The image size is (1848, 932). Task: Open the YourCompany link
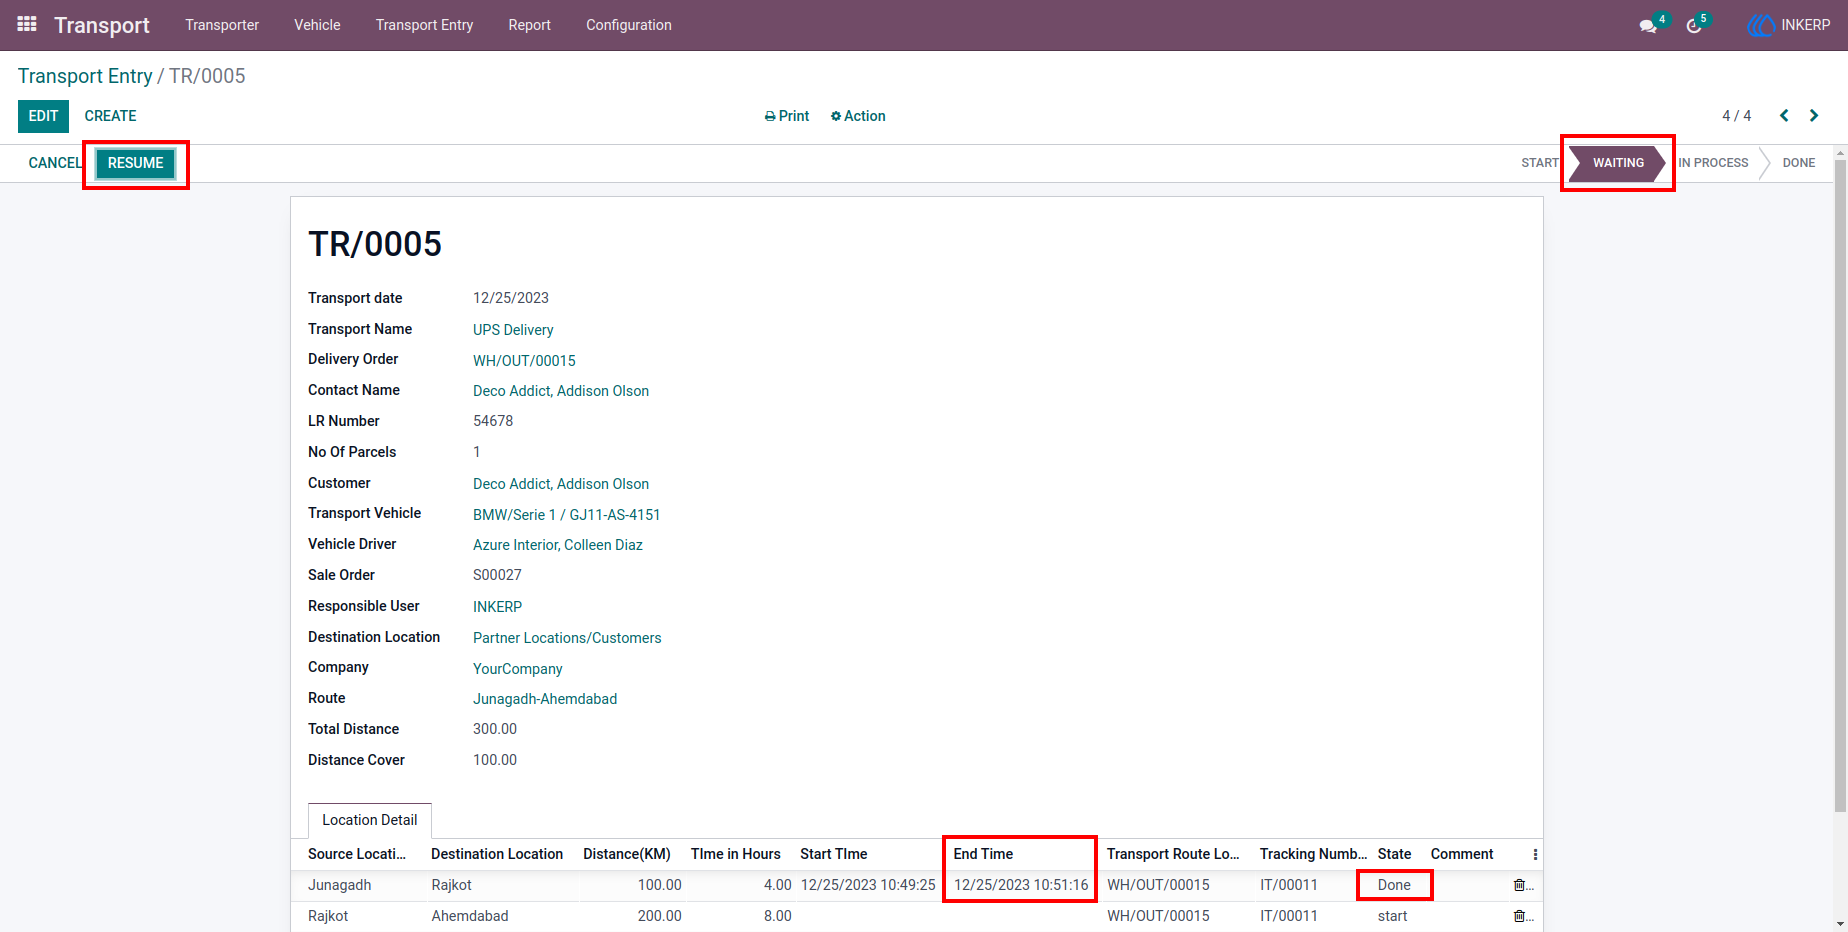click(518, 669)
